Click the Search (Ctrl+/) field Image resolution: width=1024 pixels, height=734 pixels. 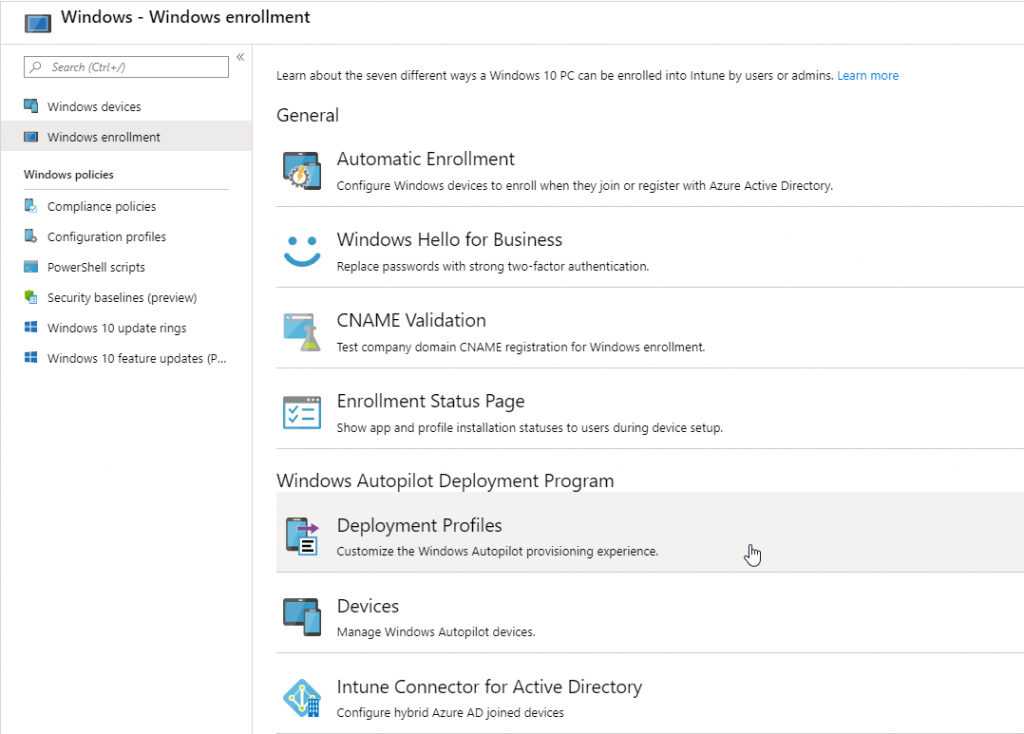tap(126, 67)
